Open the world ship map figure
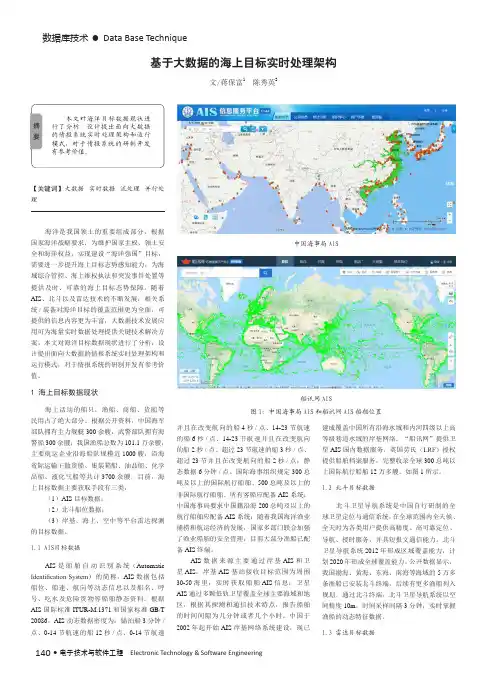Viewport: 496px width, 673px height. [x=316, y=323]
